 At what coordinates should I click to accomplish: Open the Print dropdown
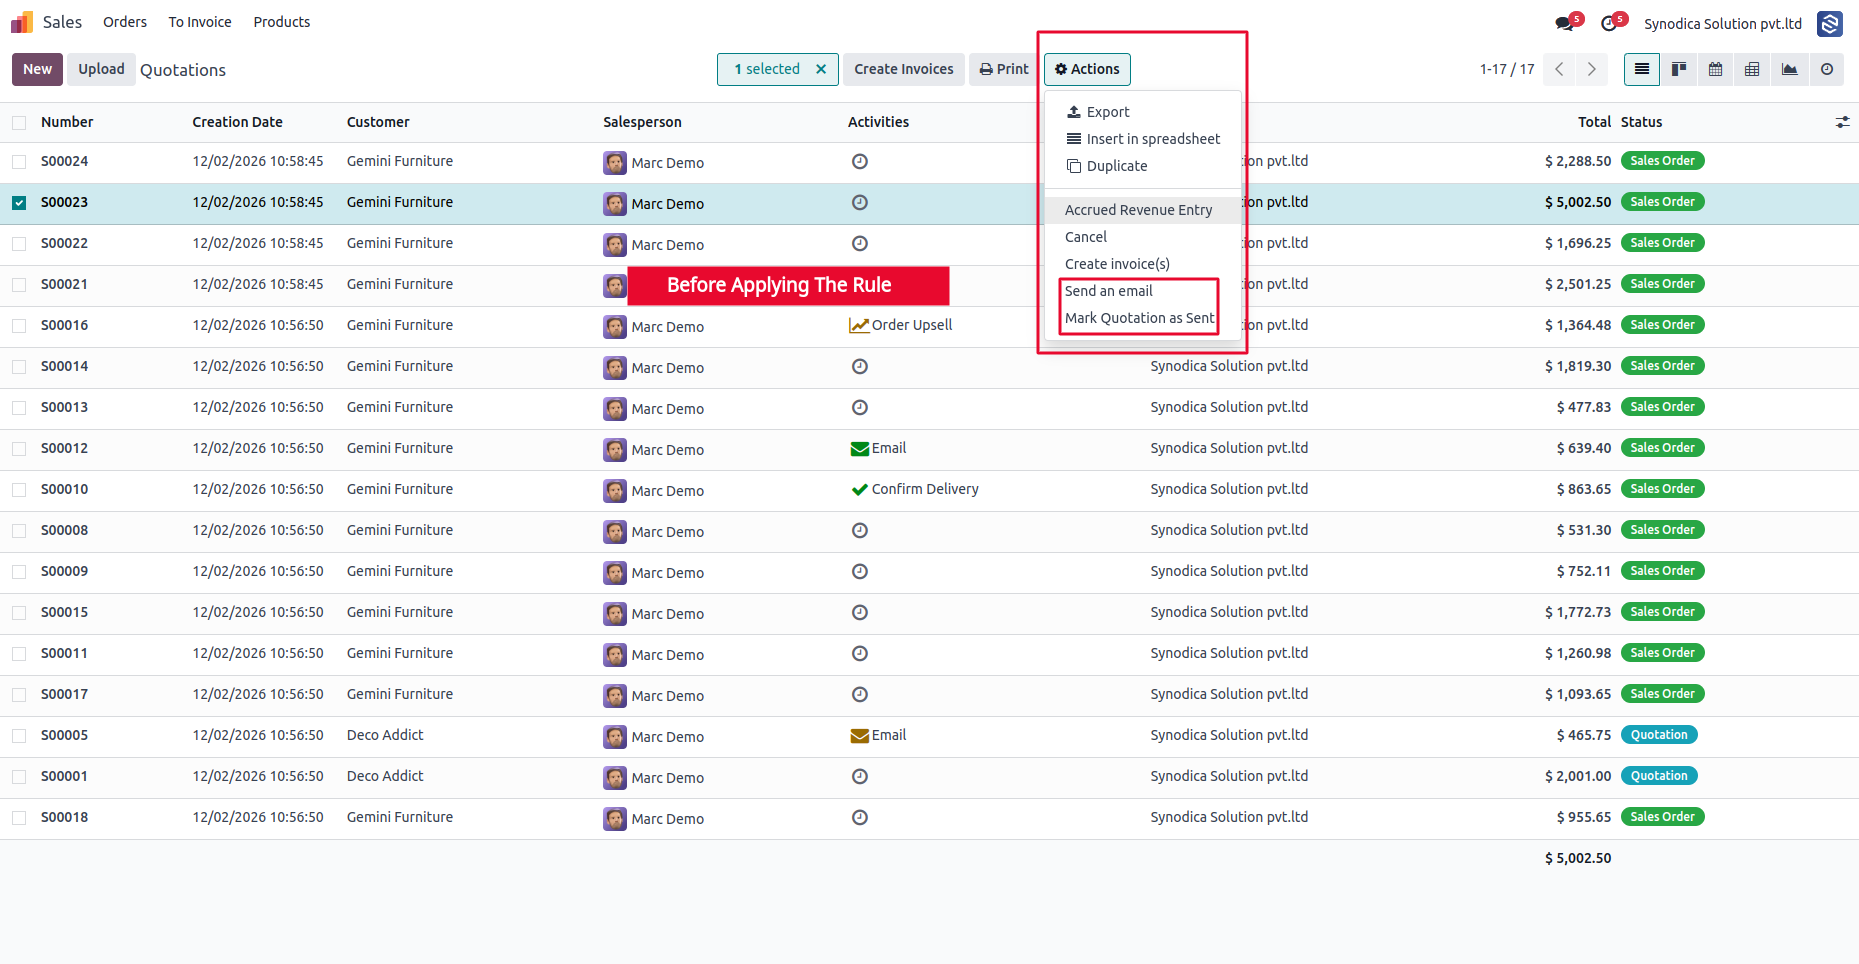click(x=1004, y=69)
